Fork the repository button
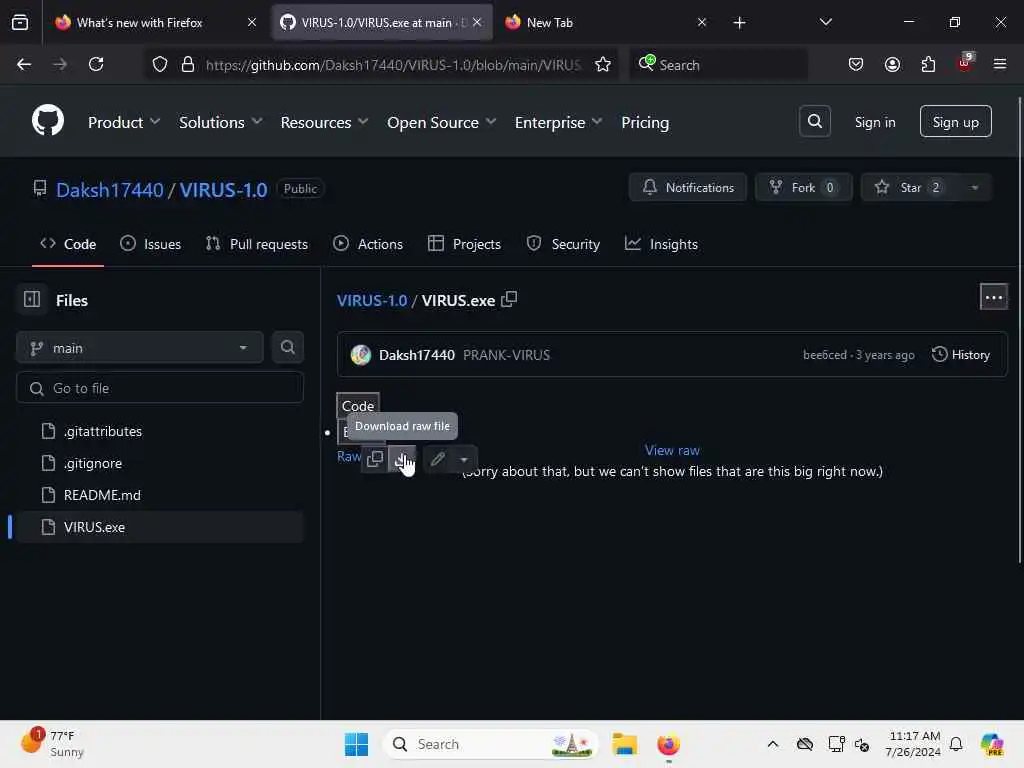1024x768 pixels. (x=803, y=187)
